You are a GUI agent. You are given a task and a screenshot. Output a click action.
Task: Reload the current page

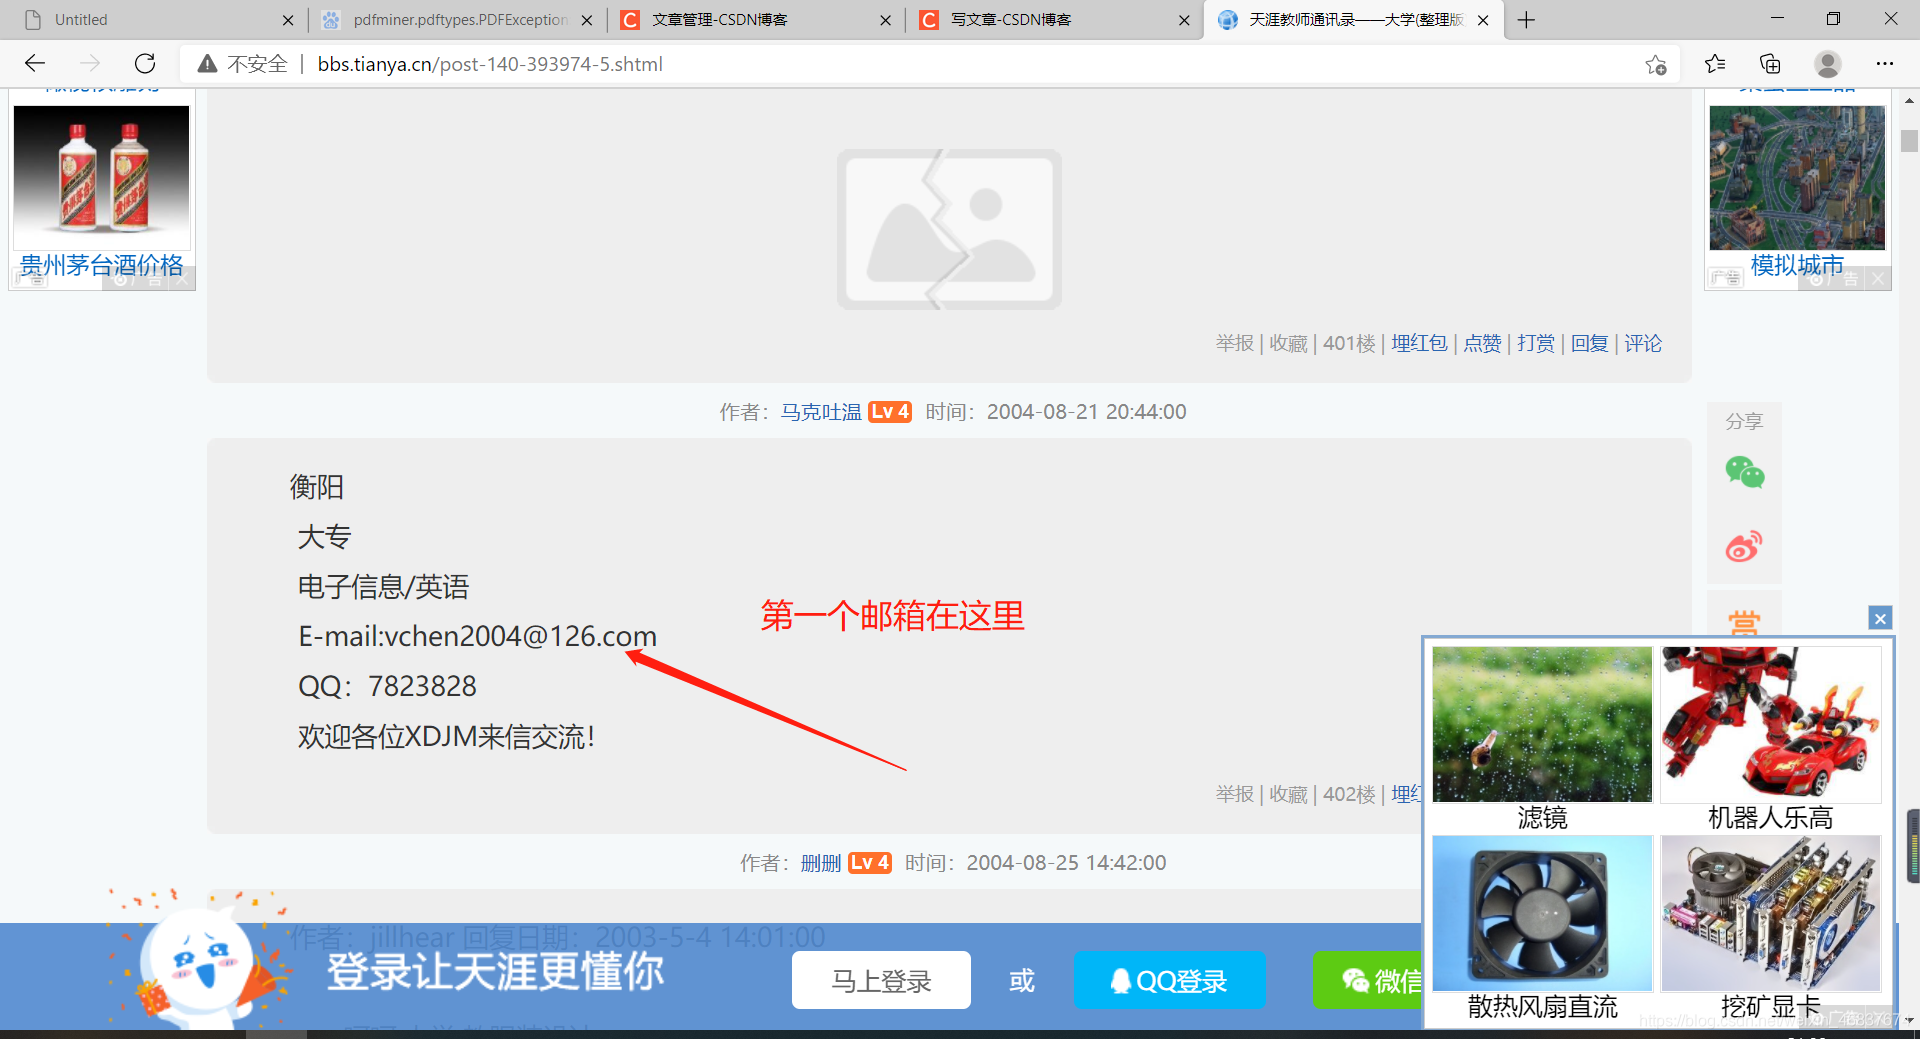(145, 64)
